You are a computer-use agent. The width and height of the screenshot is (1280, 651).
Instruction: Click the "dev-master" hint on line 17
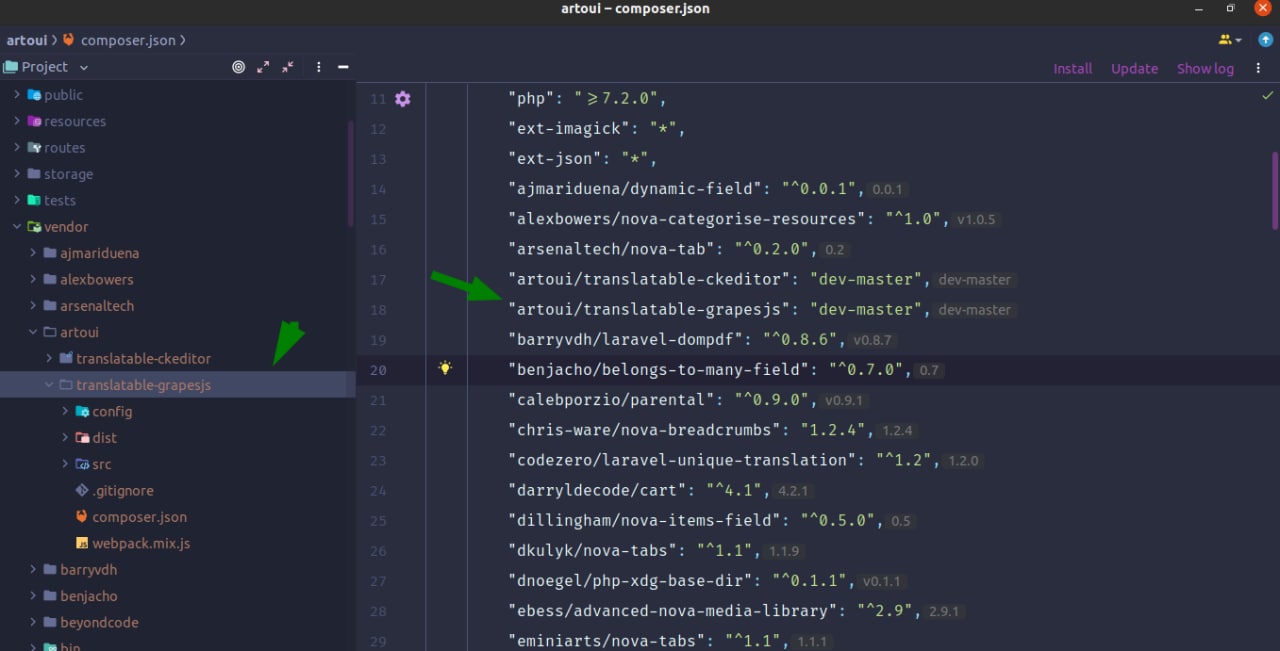tap(975, 280)
